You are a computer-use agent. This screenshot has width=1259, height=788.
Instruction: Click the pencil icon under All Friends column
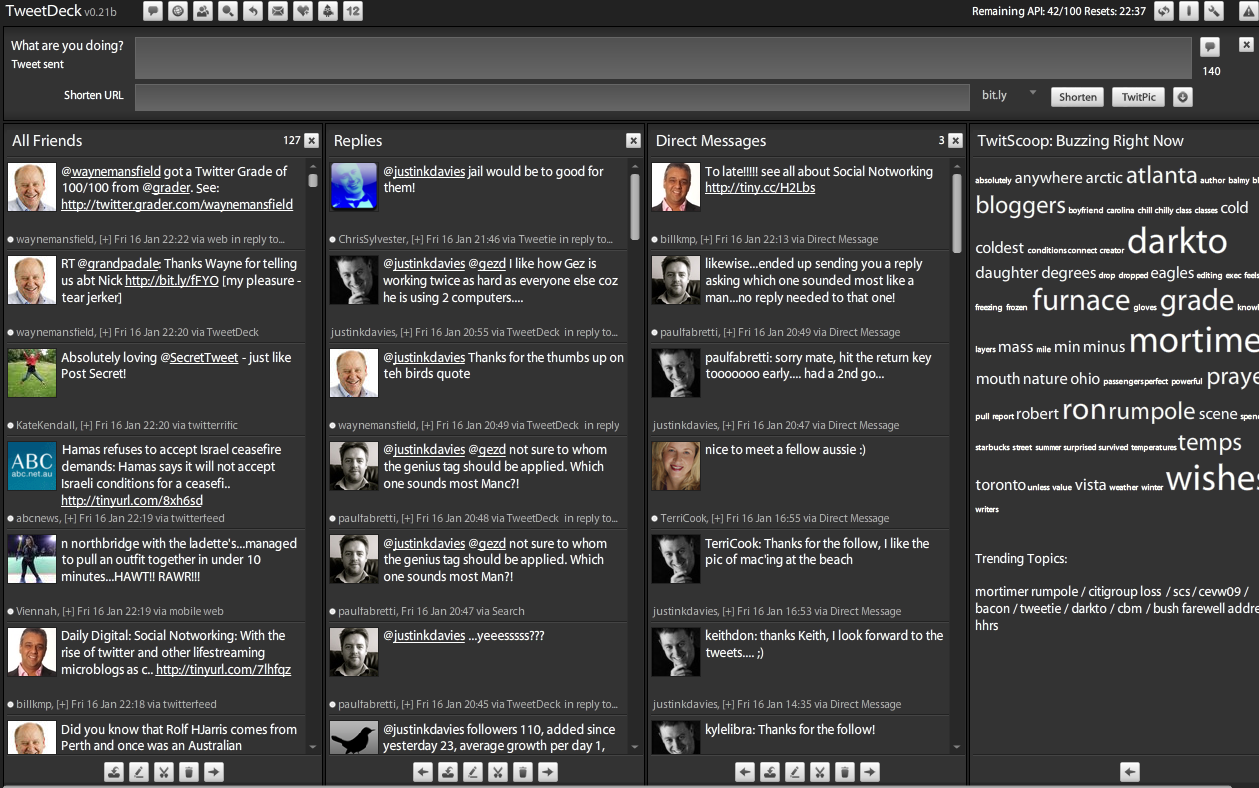point(139,772)
